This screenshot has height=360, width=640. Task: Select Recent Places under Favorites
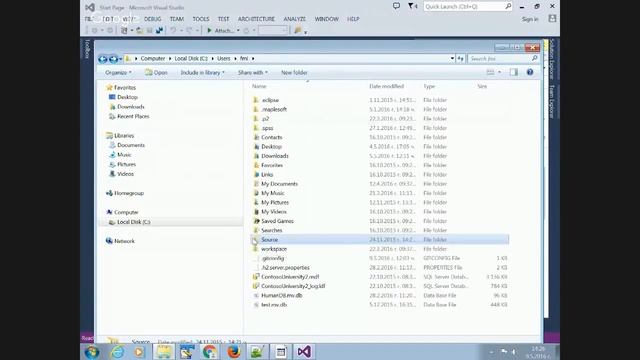tap(133, 116)
